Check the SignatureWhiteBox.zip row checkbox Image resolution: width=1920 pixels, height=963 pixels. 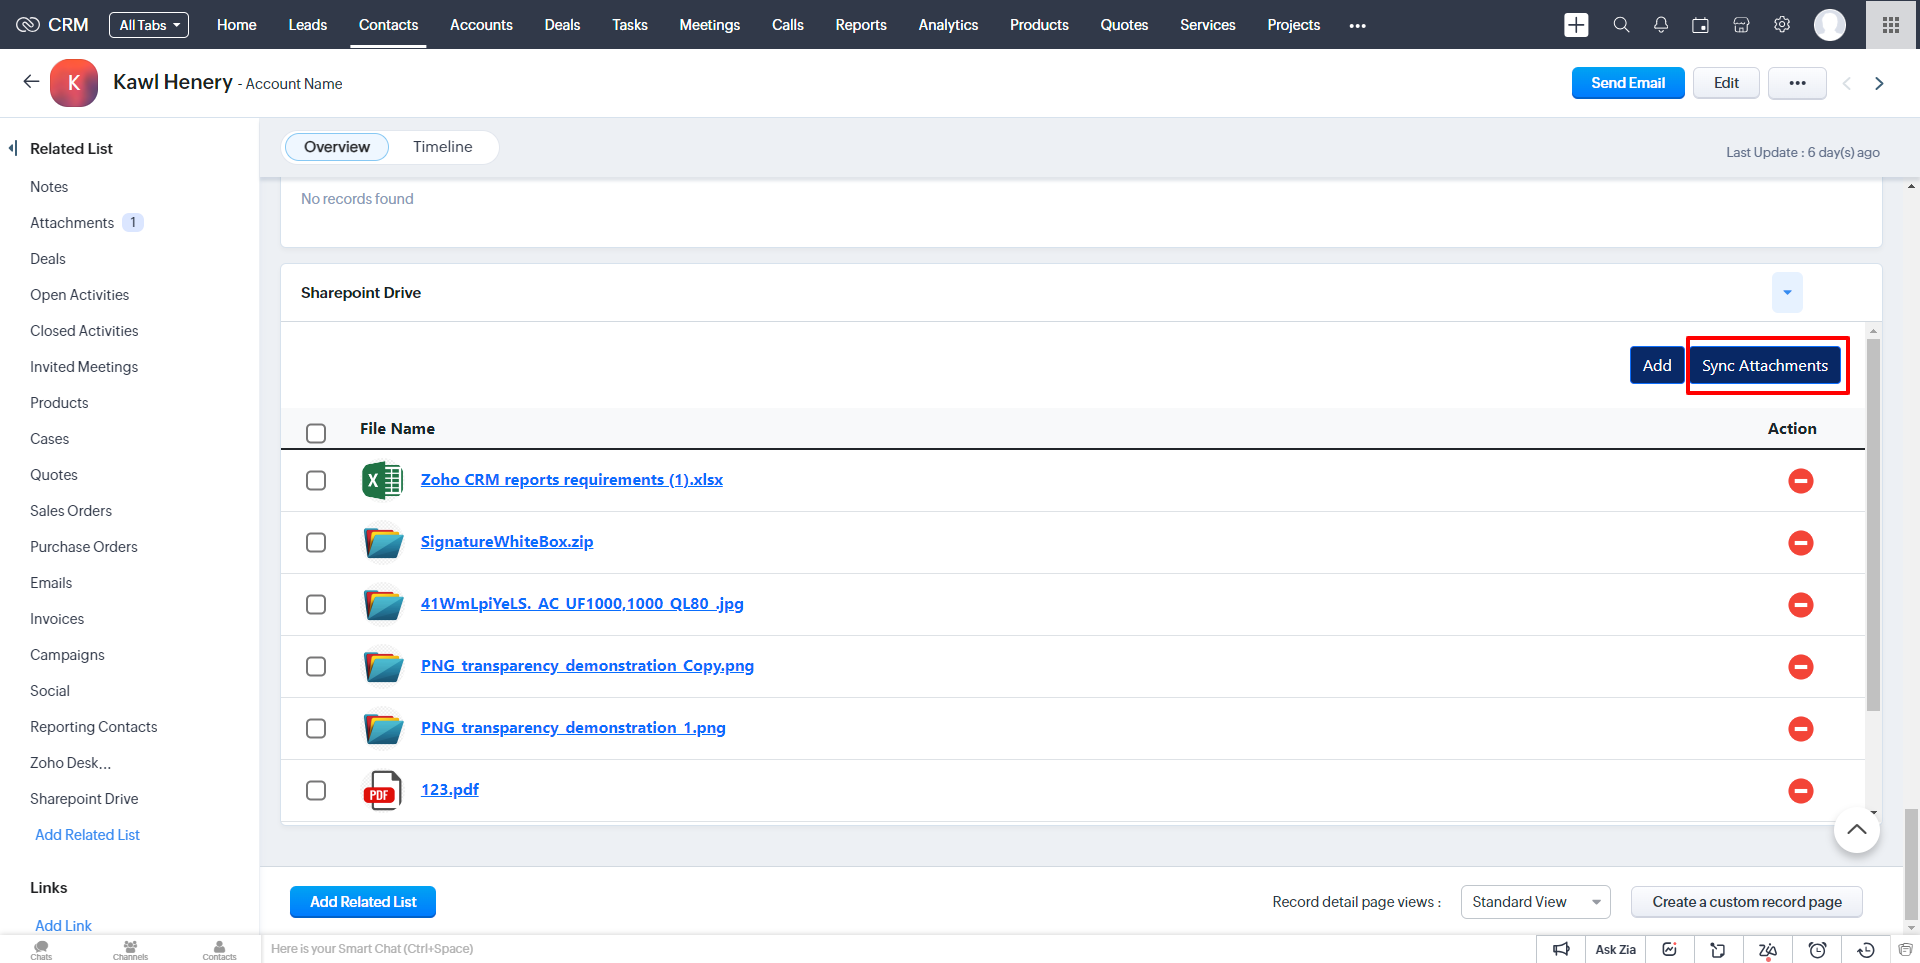click(316, 543)
